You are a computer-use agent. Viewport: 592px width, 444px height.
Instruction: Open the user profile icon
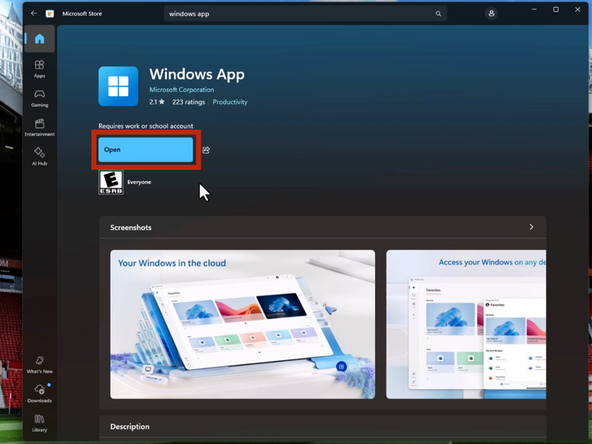point(491,14)
